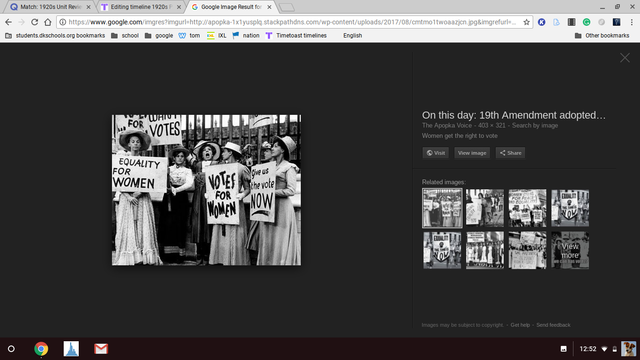Open the blue tower app on the shelf
The image size is (640, 360).
coord(71,349)
